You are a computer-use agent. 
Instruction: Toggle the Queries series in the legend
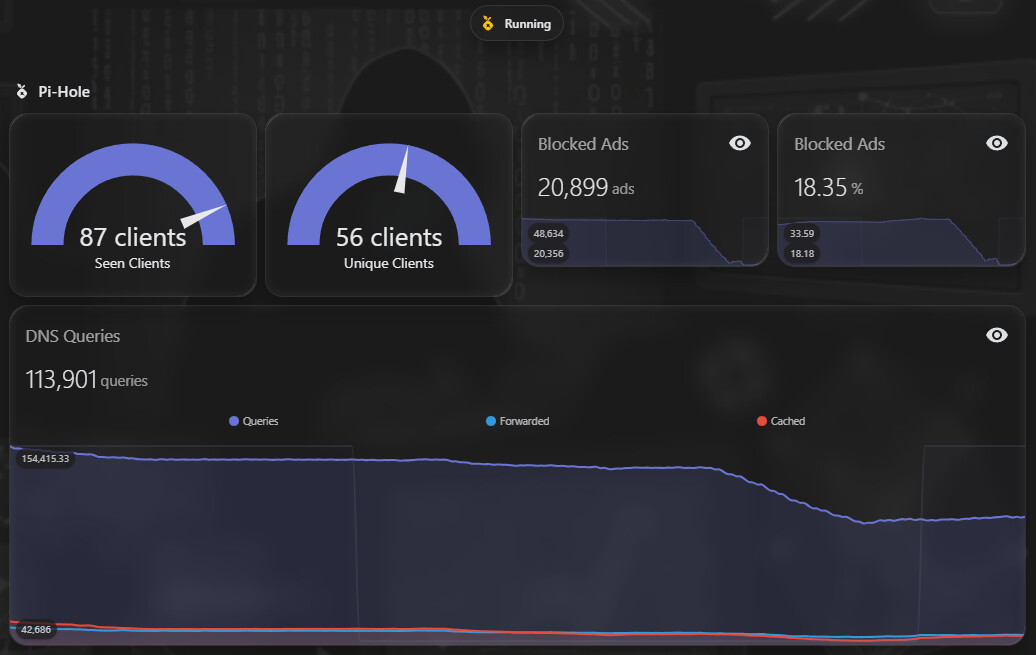click(253, 421)
